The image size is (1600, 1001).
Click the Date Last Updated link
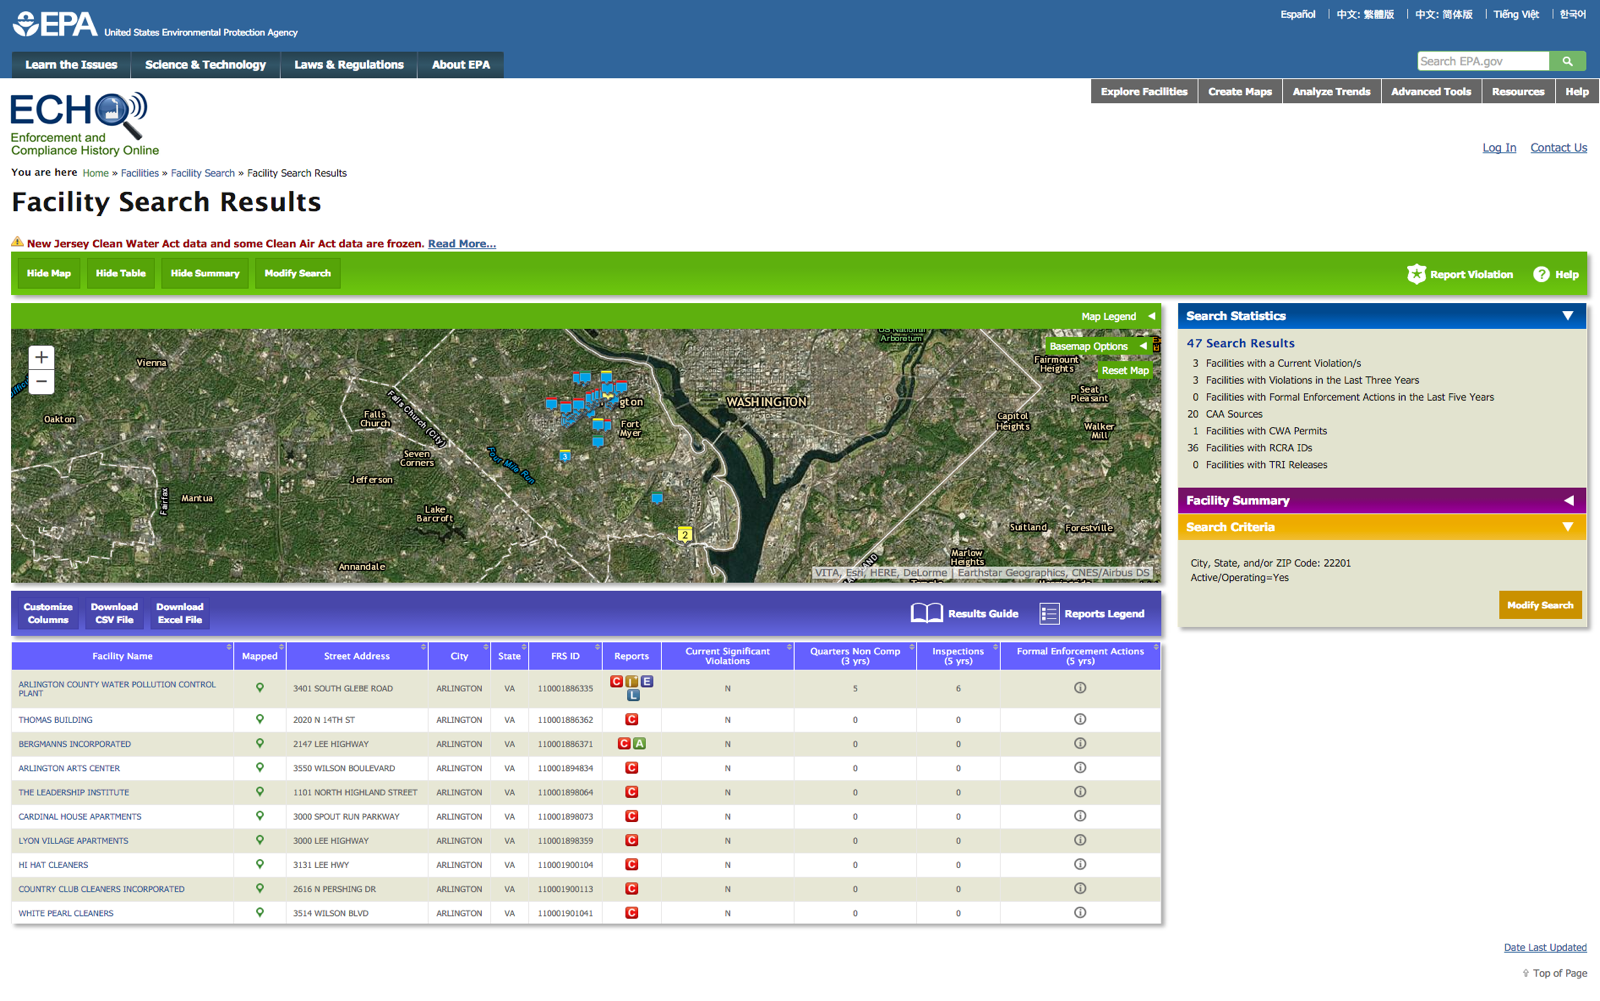point(1545,947)
